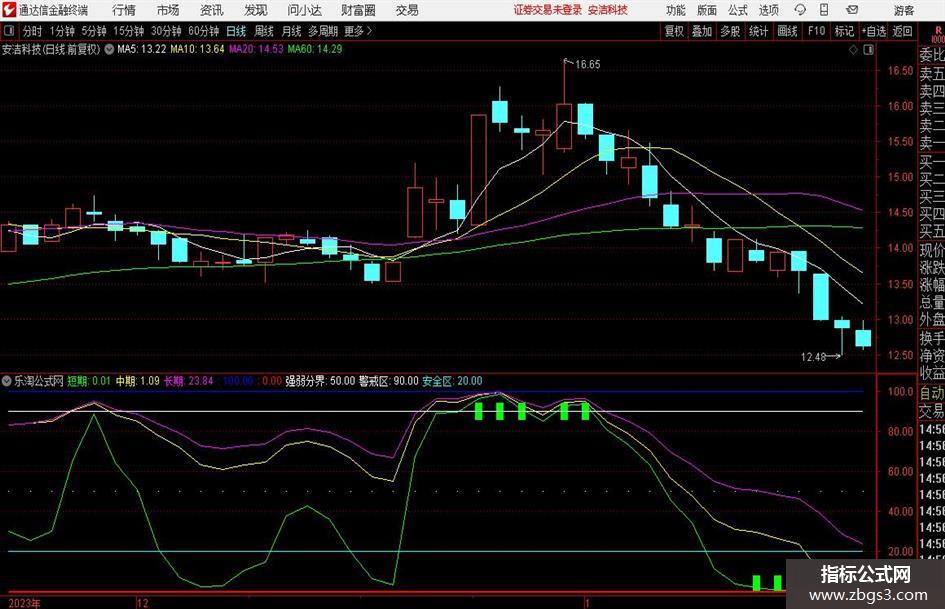
Task: Click the MA20: 14.53 value
Action: click(256, 49)
